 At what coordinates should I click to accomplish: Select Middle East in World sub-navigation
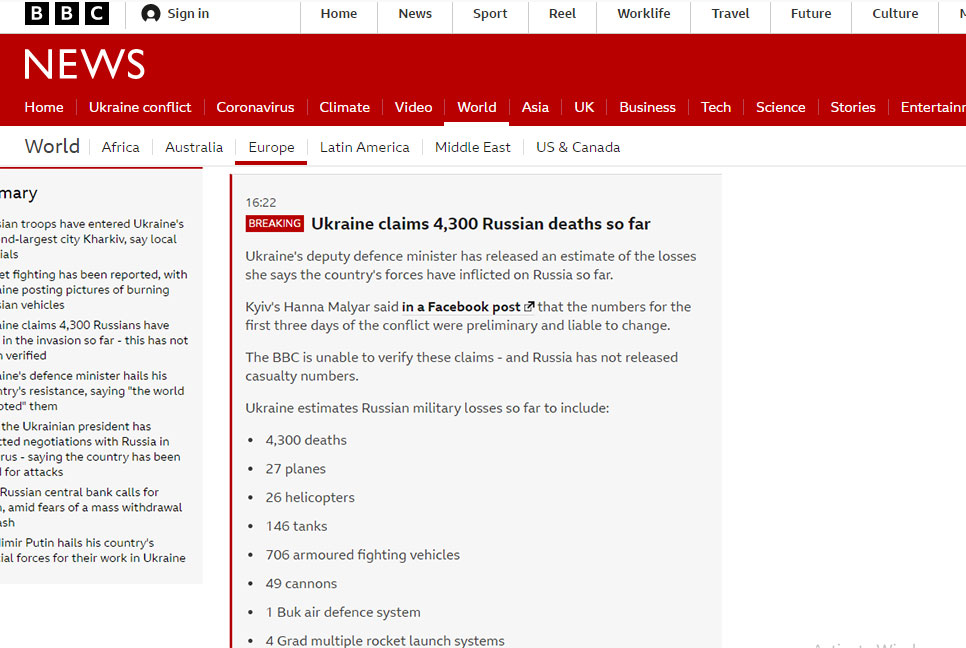coord(473,147)
